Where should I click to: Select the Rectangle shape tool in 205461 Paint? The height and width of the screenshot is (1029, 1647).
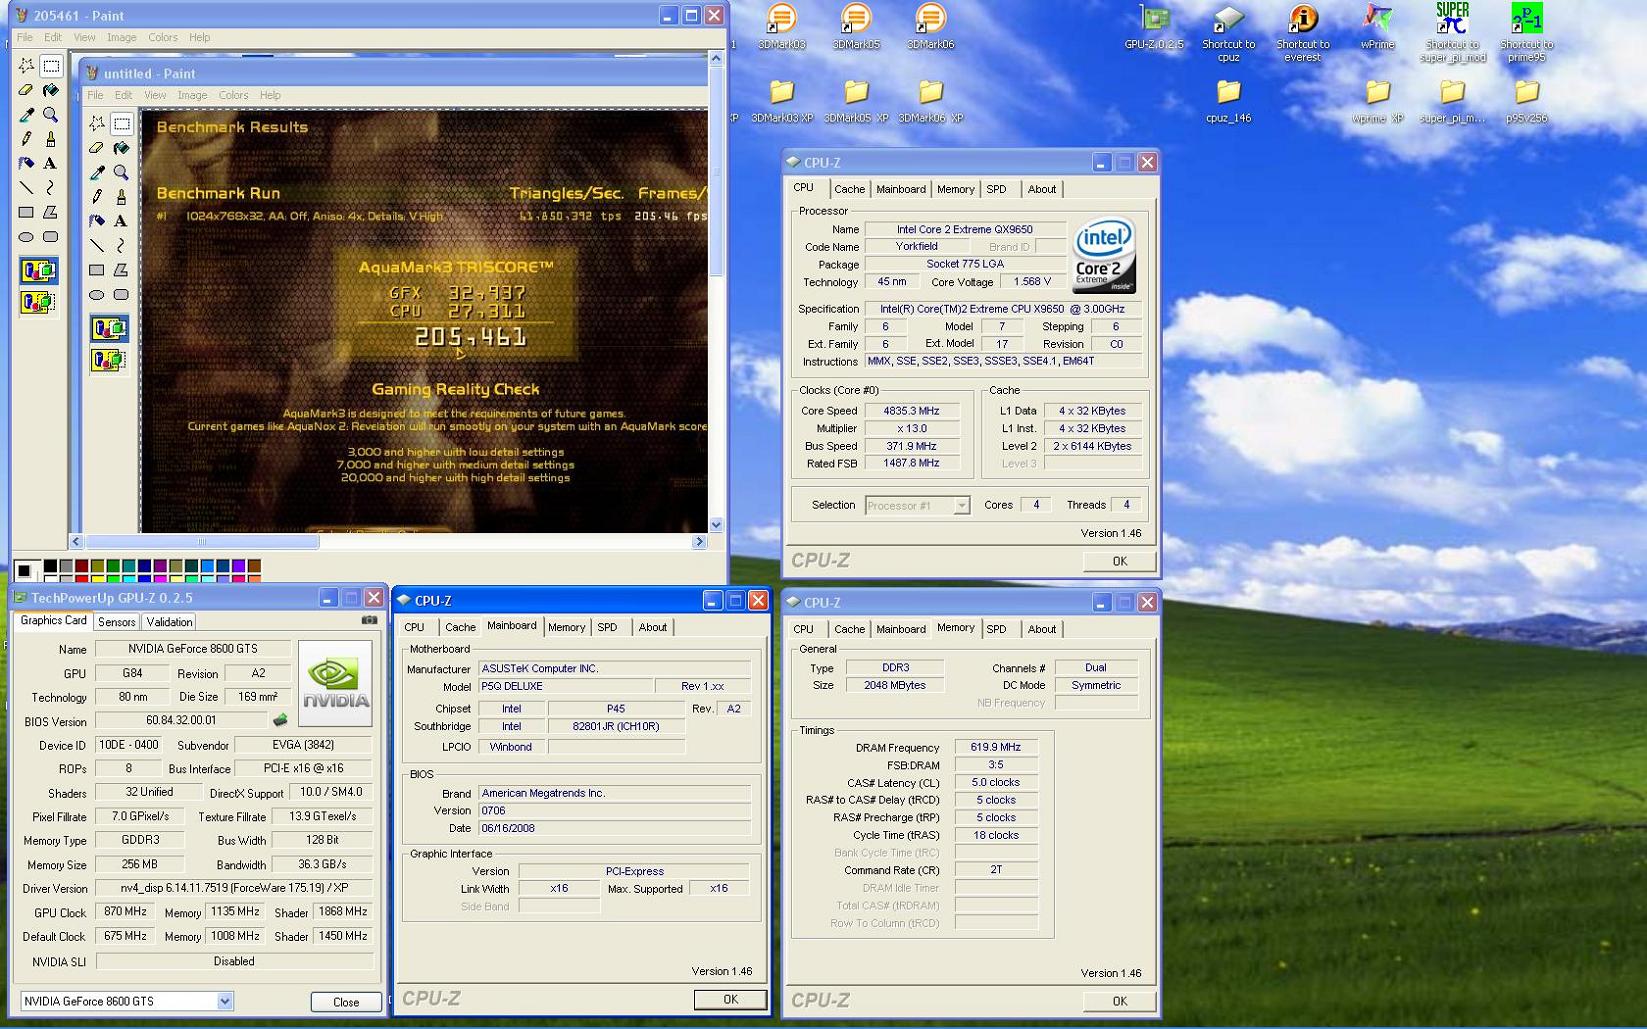pos(26,212)
